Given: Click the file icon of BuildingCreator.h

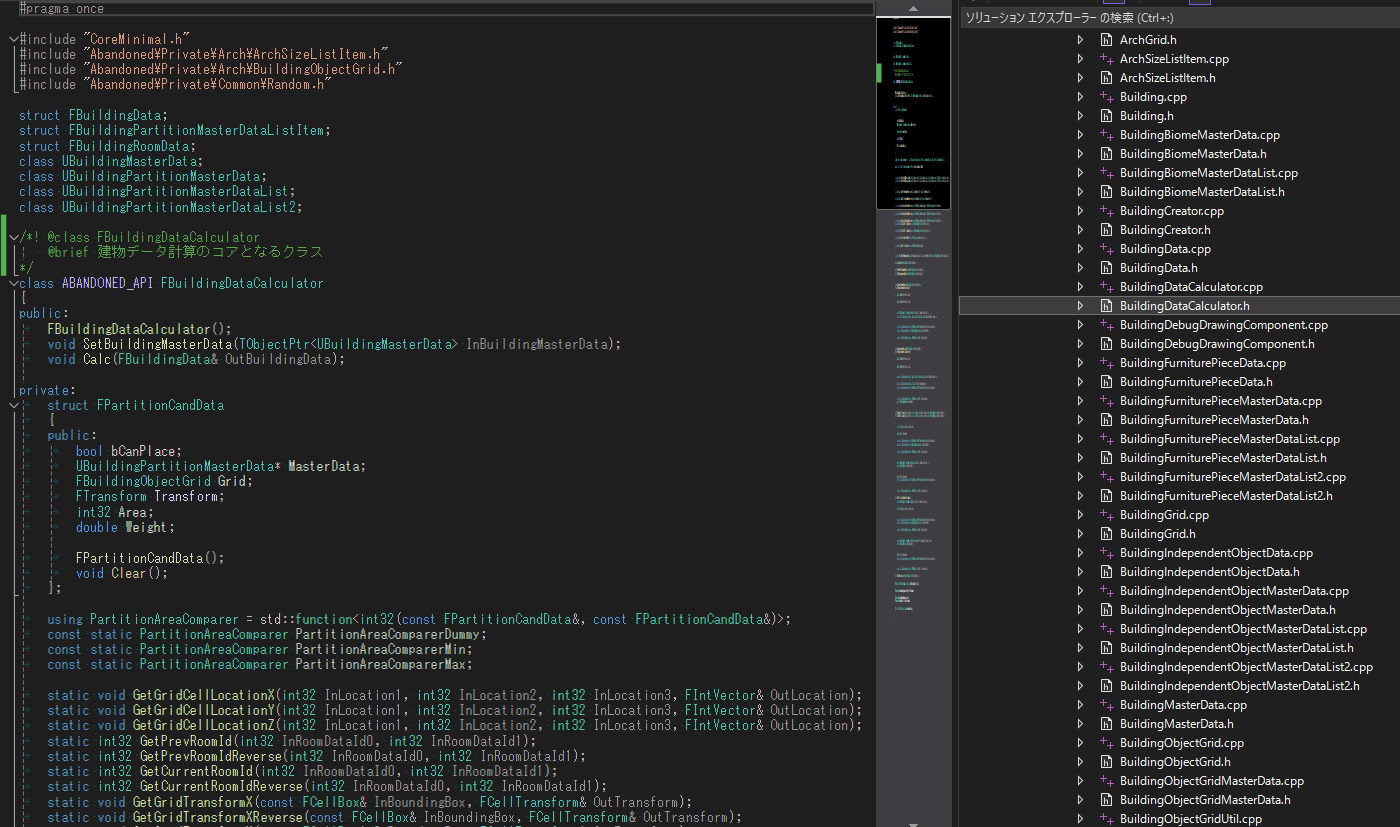Looking at the screenshot, I should (x=1106, y=229).
